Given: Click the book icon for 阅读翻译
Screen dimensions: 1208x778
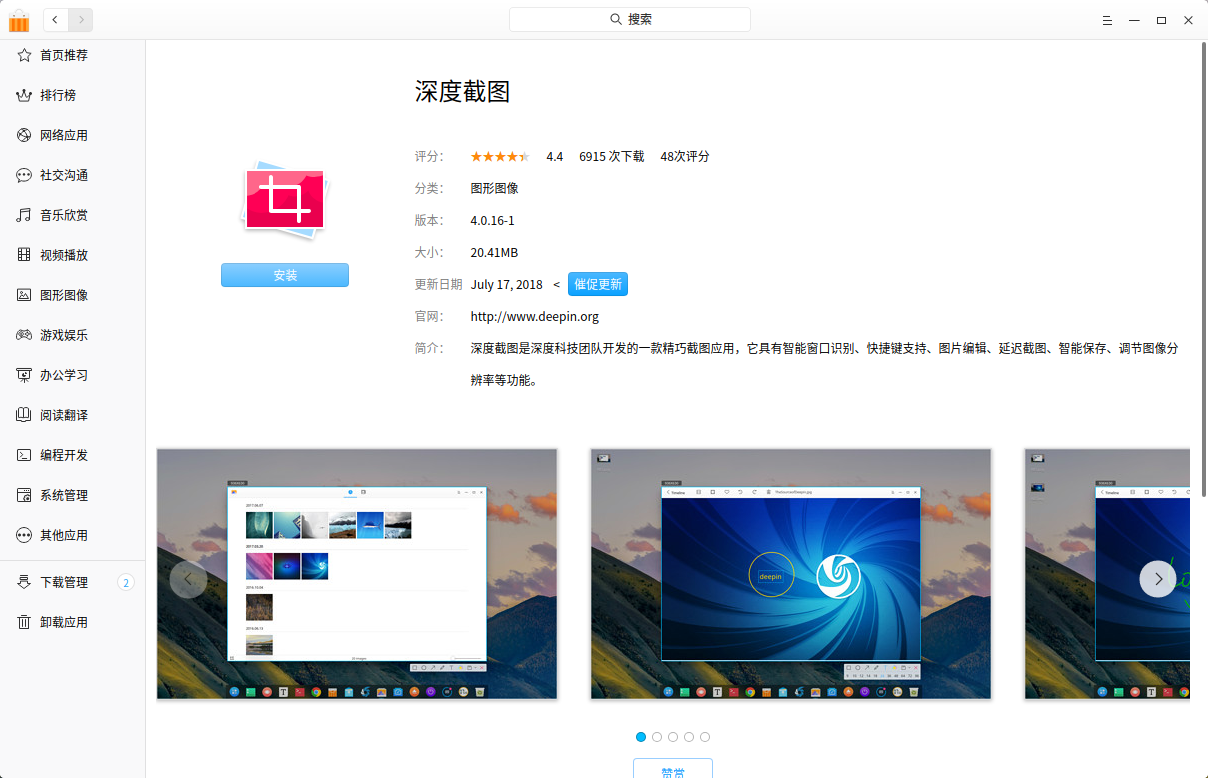Looking at the screenshot, I should tap(24, 415).
